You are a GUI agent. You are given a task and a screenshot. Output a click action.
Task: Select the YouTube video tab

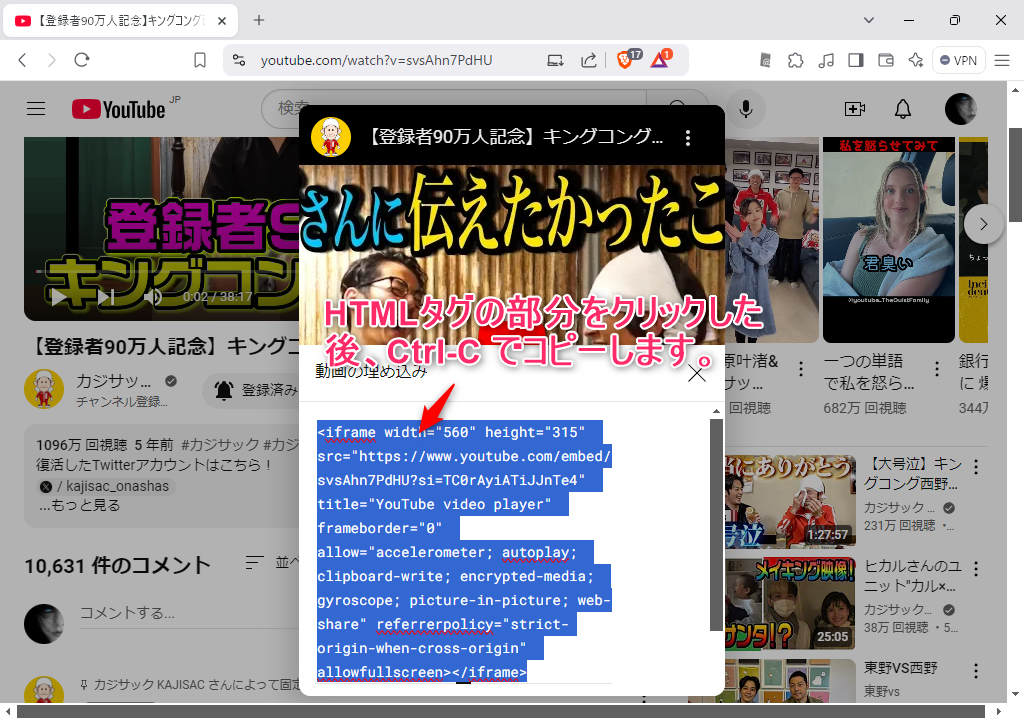click(121, 21)
